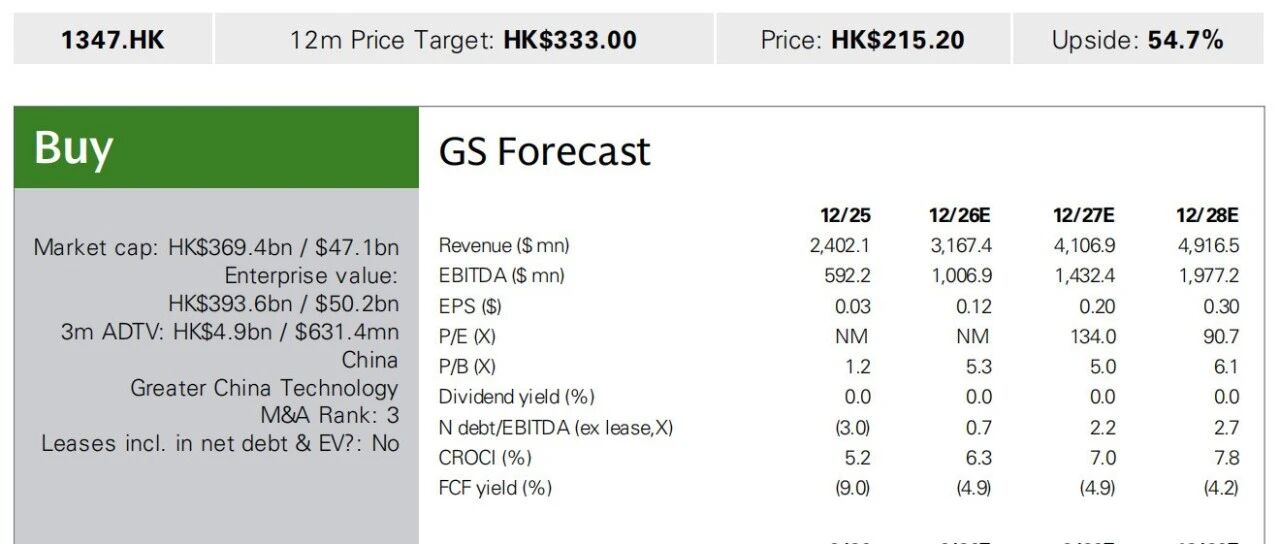Screen dimensions: 1280x544
Task: Click the Market cap HK$369.4bn text
Action: click(216, 248)
